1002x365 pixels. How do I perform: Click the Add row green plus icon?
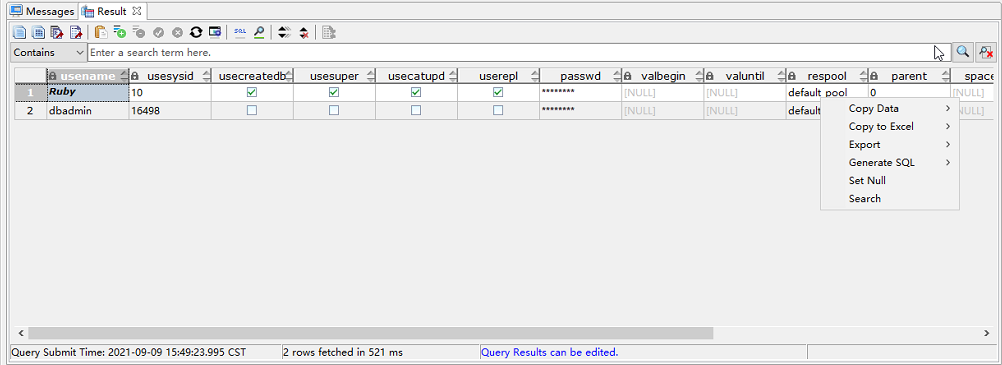[x=119, y=32]
